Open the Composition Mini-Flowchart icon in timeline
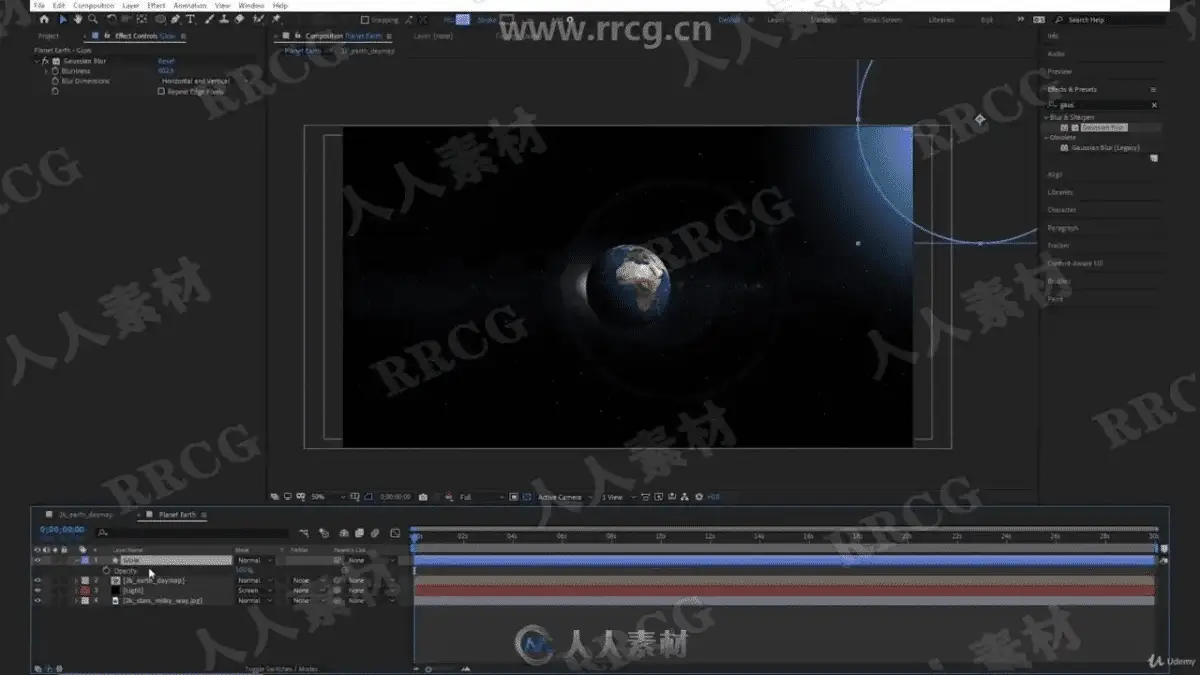1200x675 pixels. 304,533
